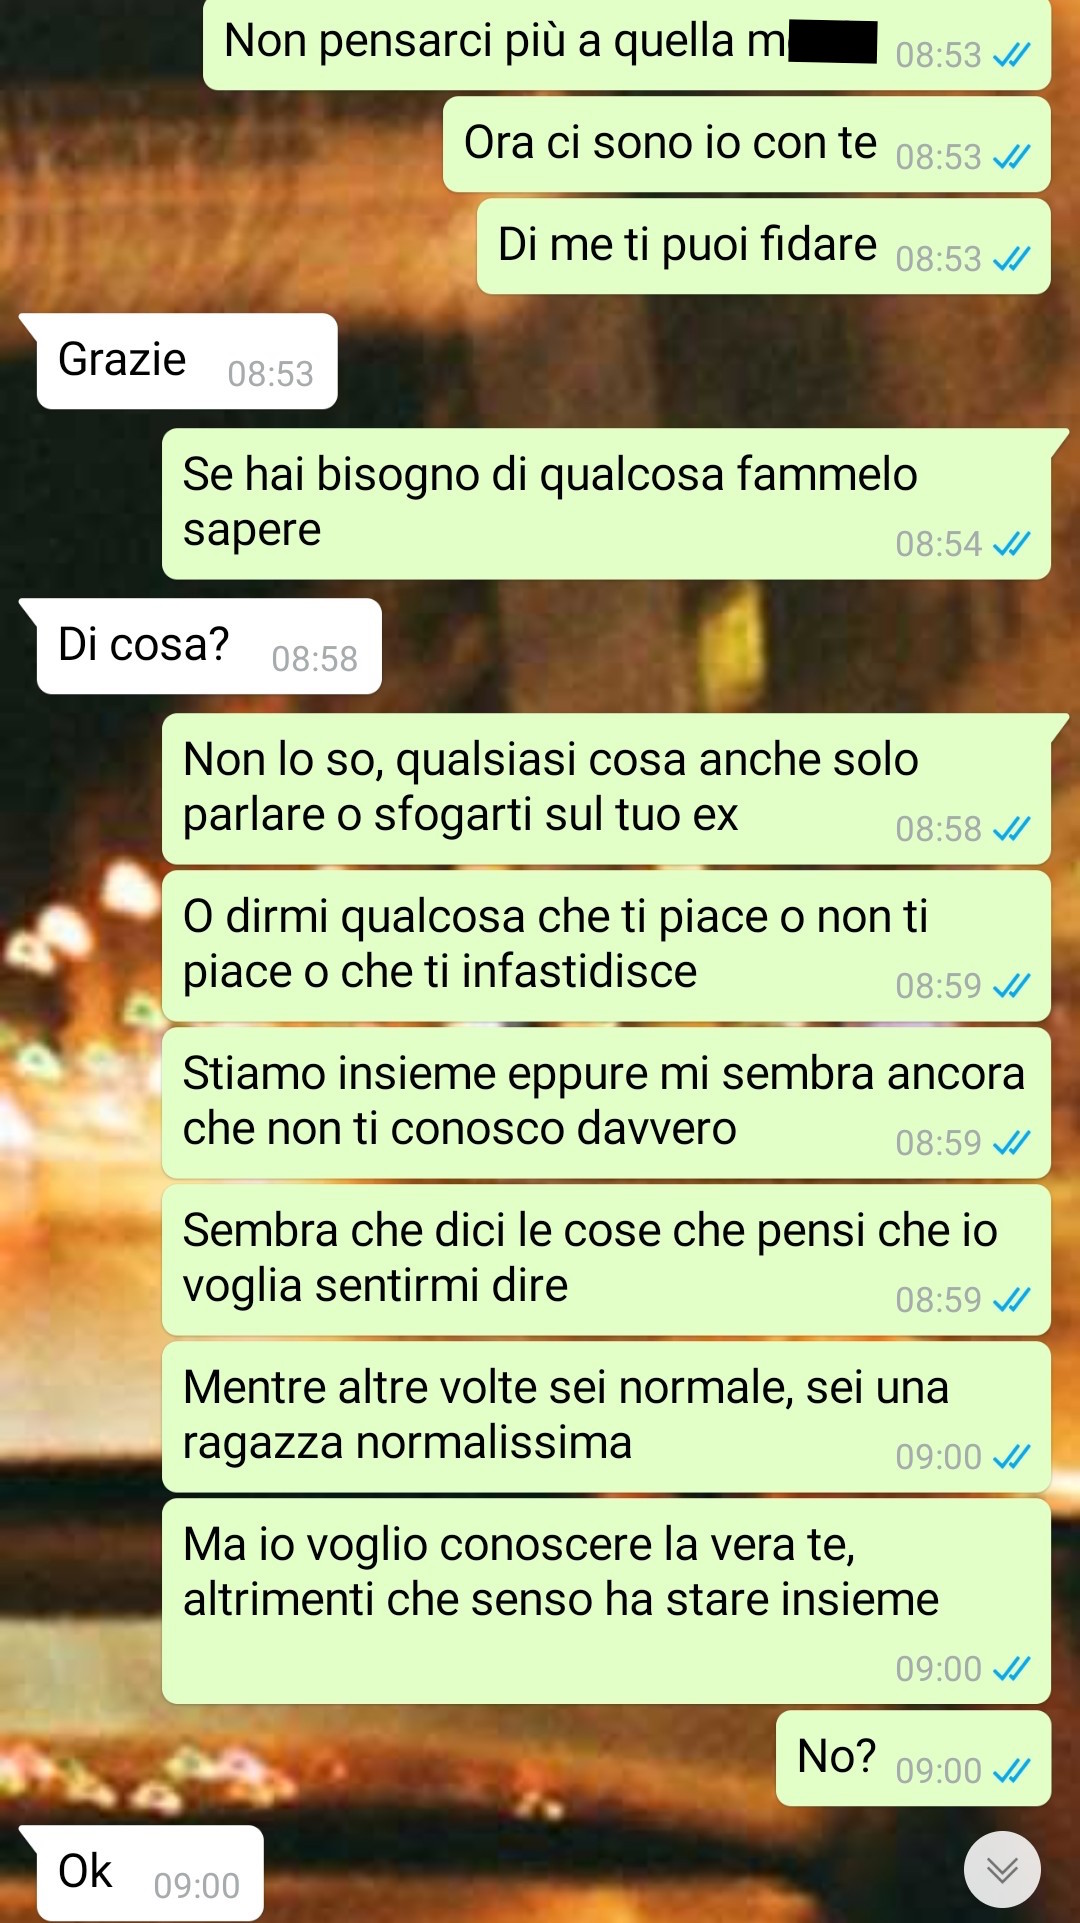Tap read ticks on 'No?' message
This screenshot has width=1080, height=1923.
[x=1011, y=1771]
